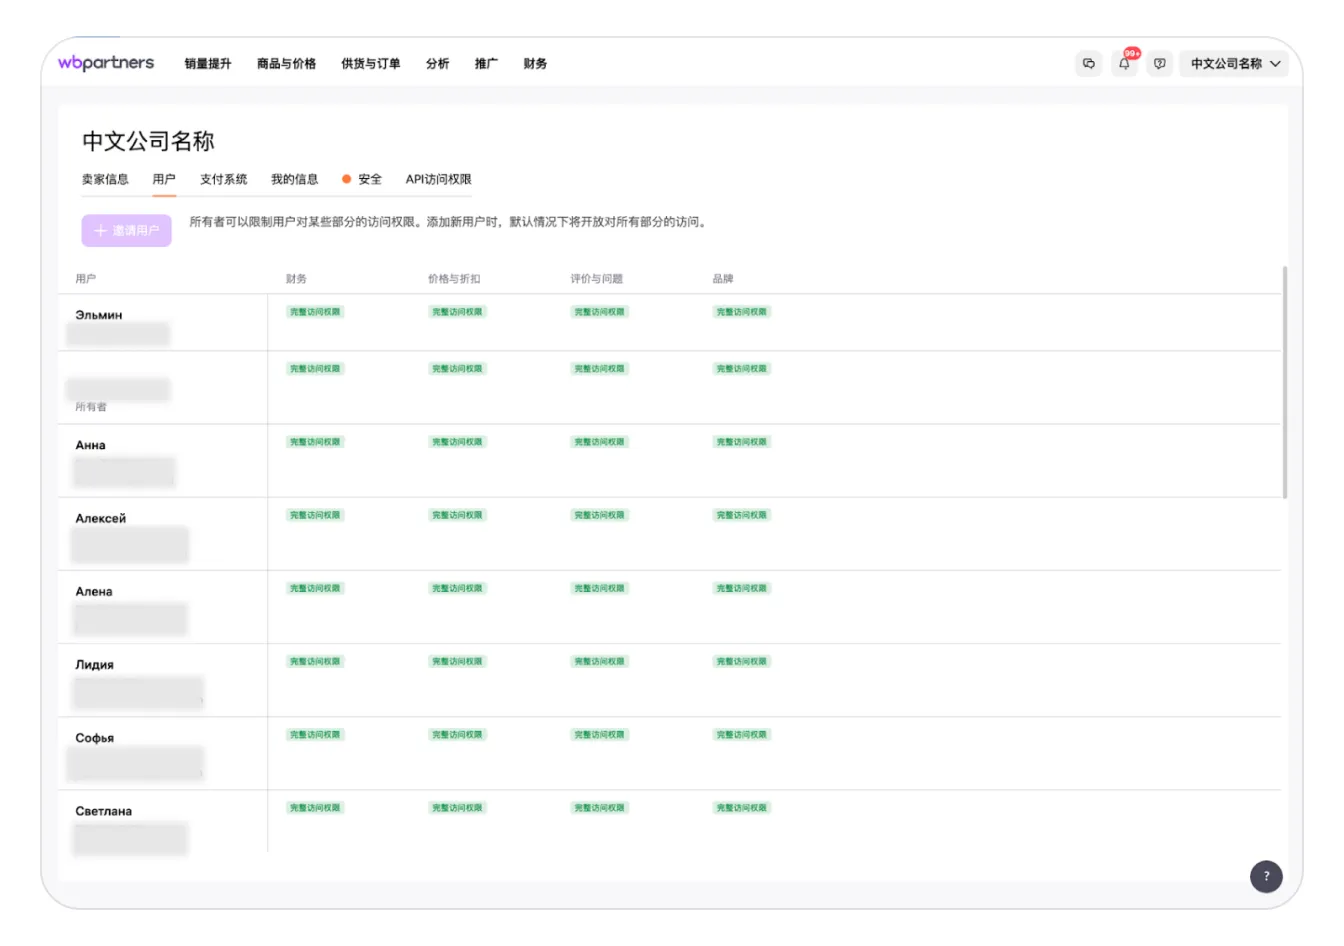Open the 供货与订单 menu
Image resolution: width=1344 pixels, height=946 pixels.
point(370,64)
